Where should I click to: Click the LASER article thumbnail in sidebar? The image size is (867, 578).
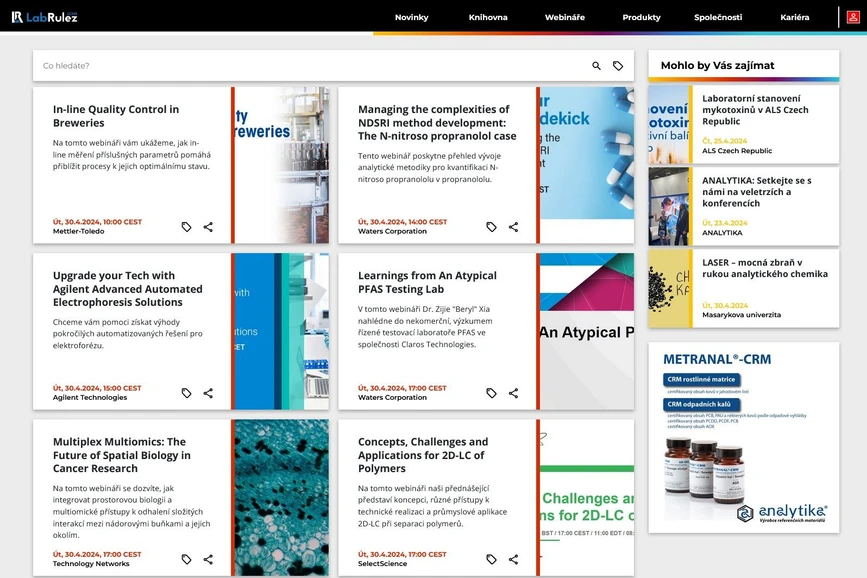[668, 288]
